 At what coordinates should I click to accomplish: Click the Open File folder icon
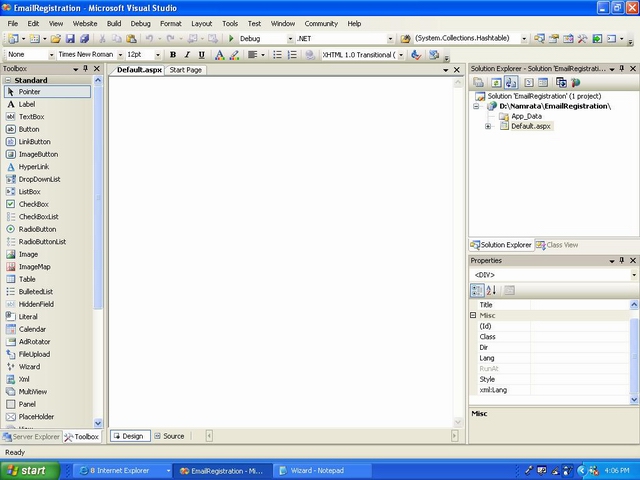click(x=56, y=39)
